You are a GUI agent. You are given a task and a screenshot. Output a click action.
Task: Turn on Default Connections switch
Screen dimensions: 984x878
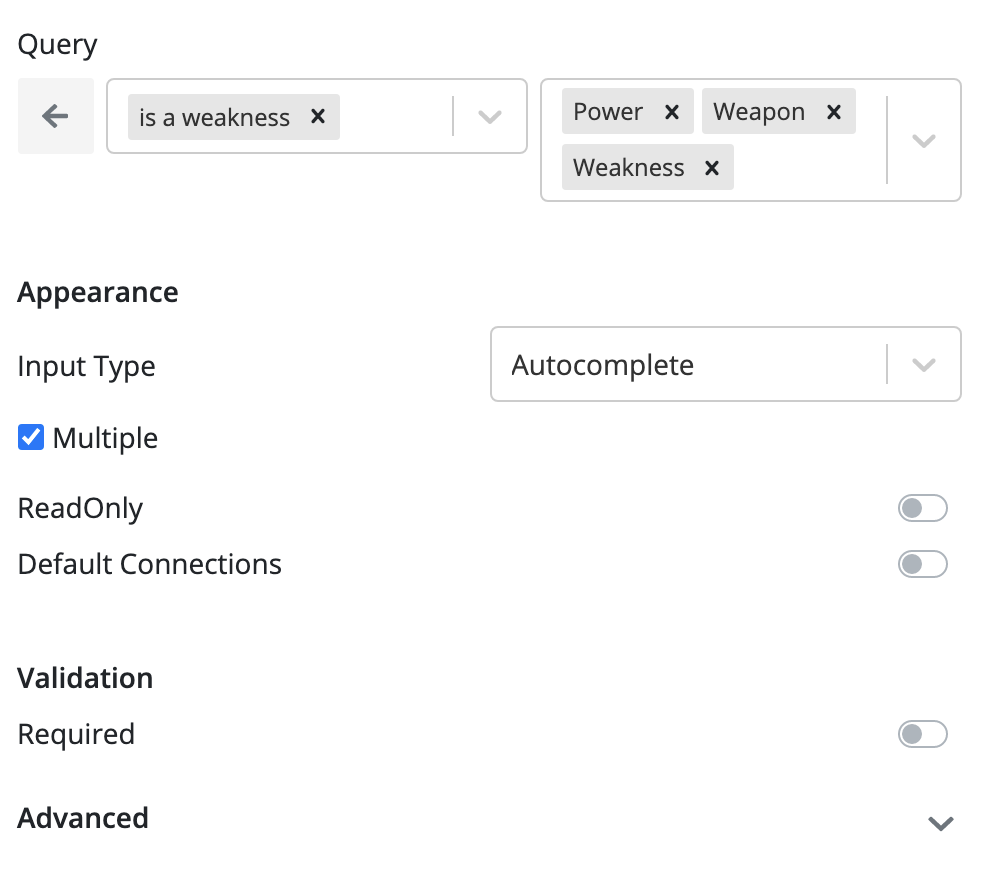click(x=922, y=564)
